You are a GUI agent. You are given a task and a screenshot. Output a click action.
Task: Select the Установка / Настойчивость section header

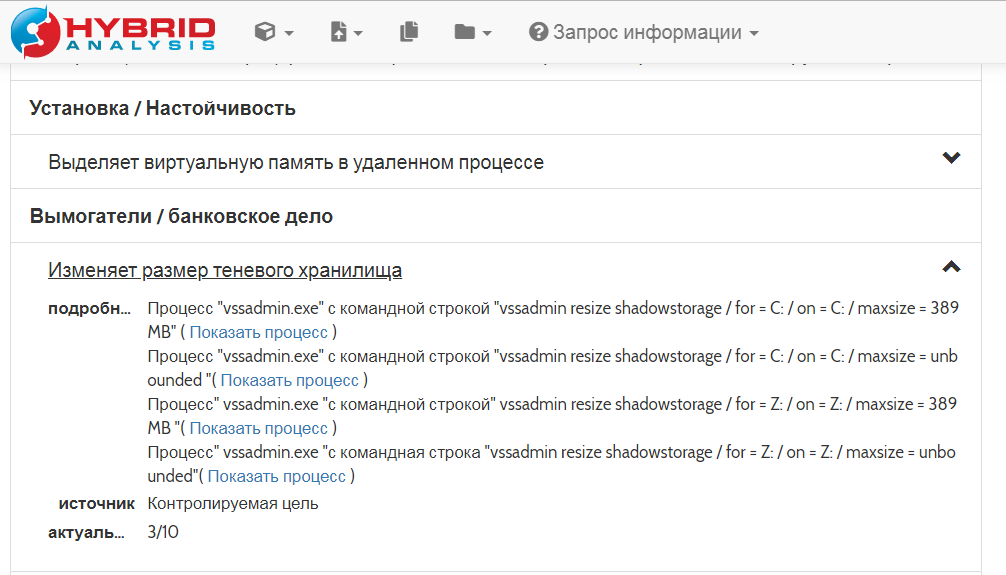click(x=163, y=108)
